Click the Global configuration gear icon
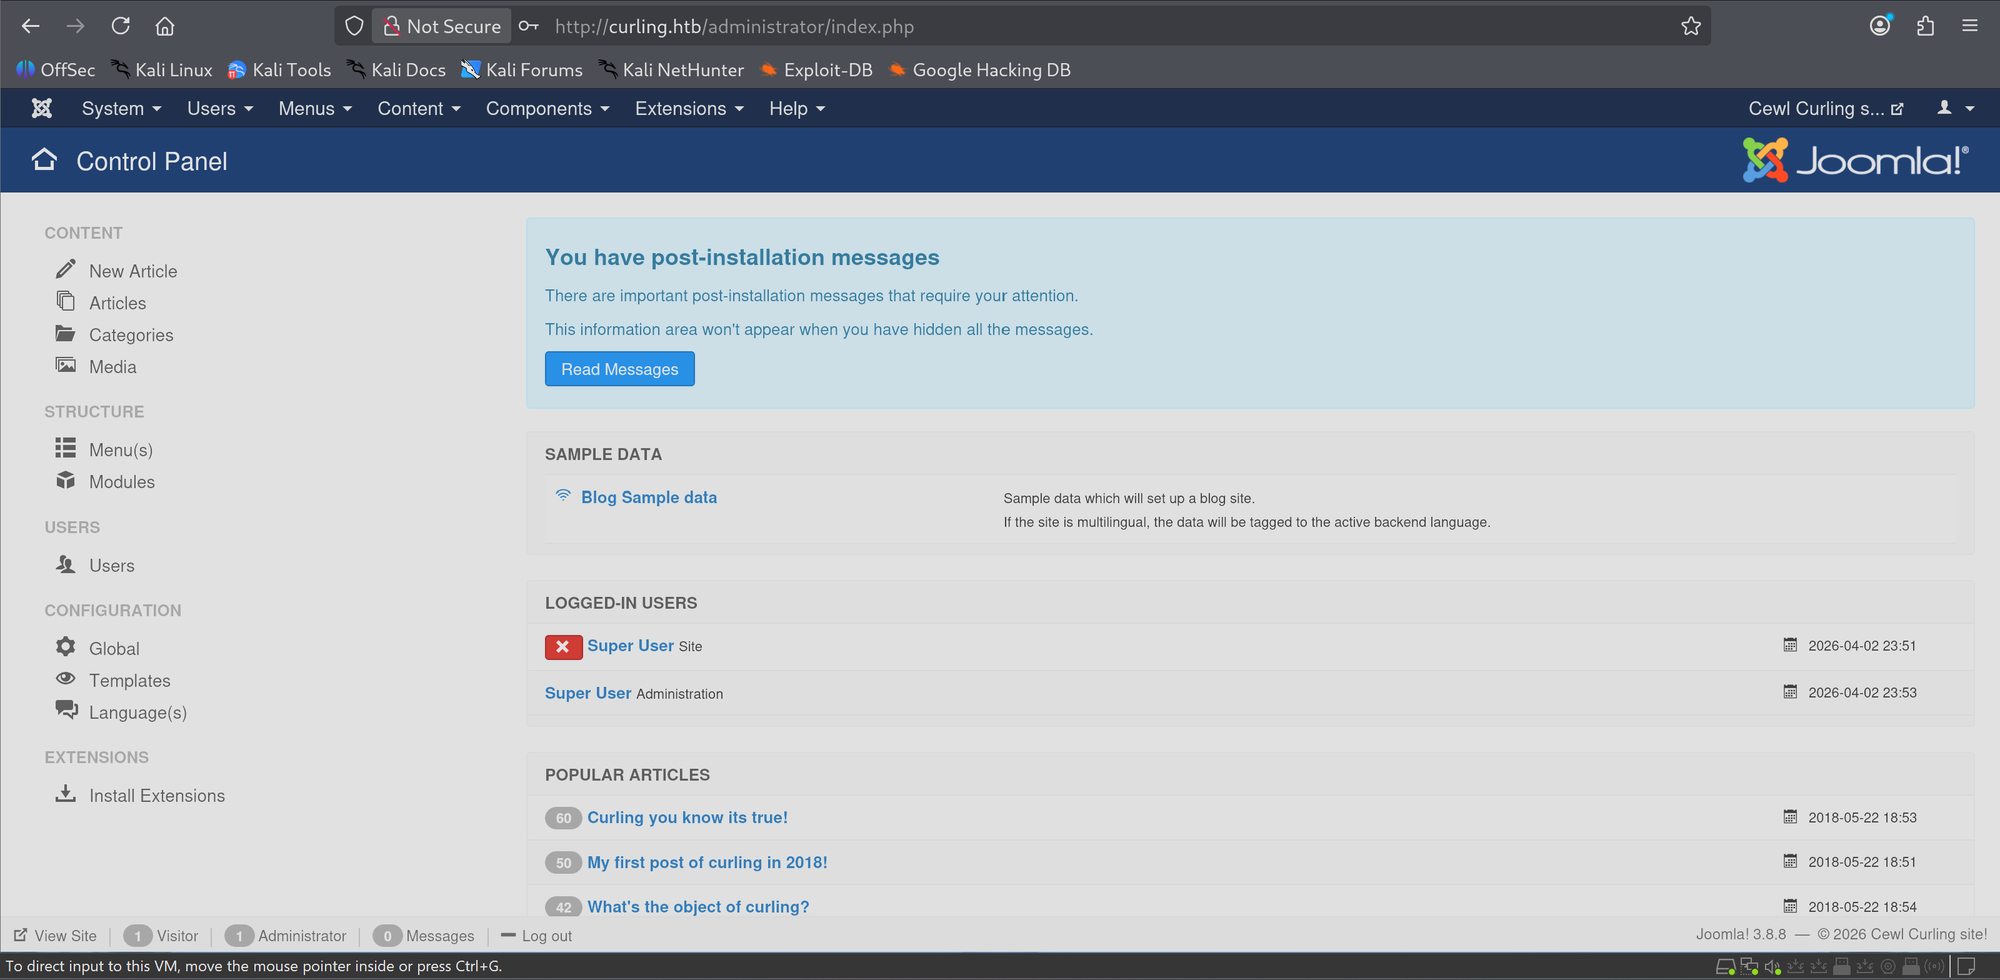This screenshot has height=980, width=2000. click(x=66, y=647)
